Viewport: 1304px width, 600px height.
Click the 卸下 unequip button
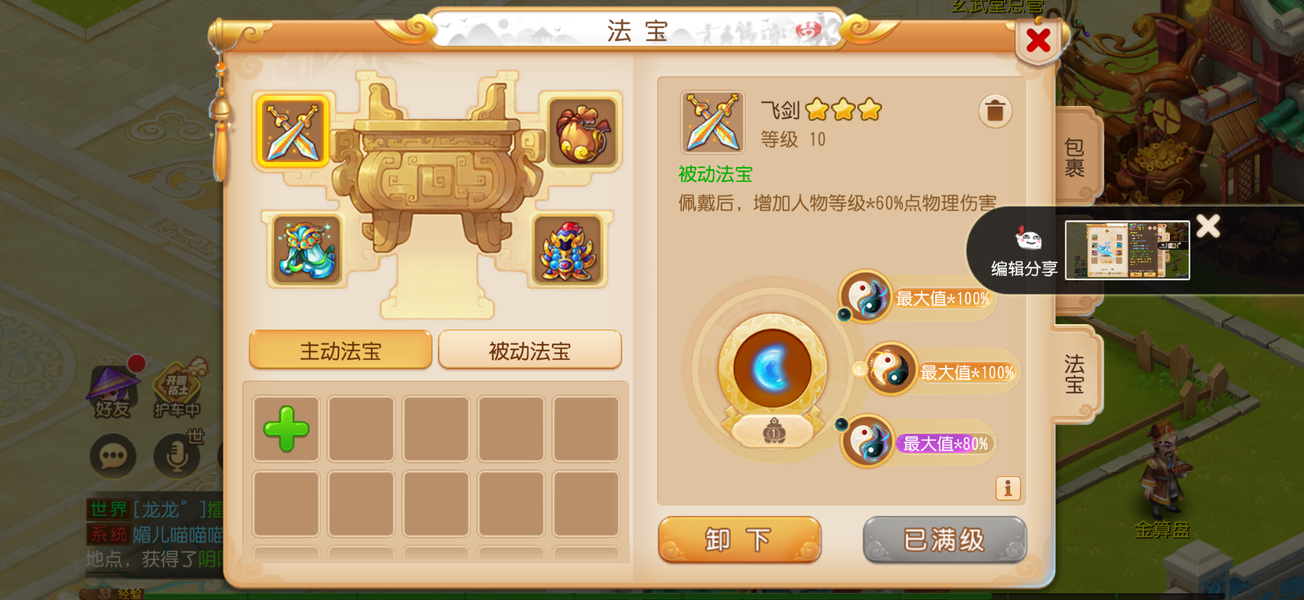pyautogui.click(x=740, y=540)
